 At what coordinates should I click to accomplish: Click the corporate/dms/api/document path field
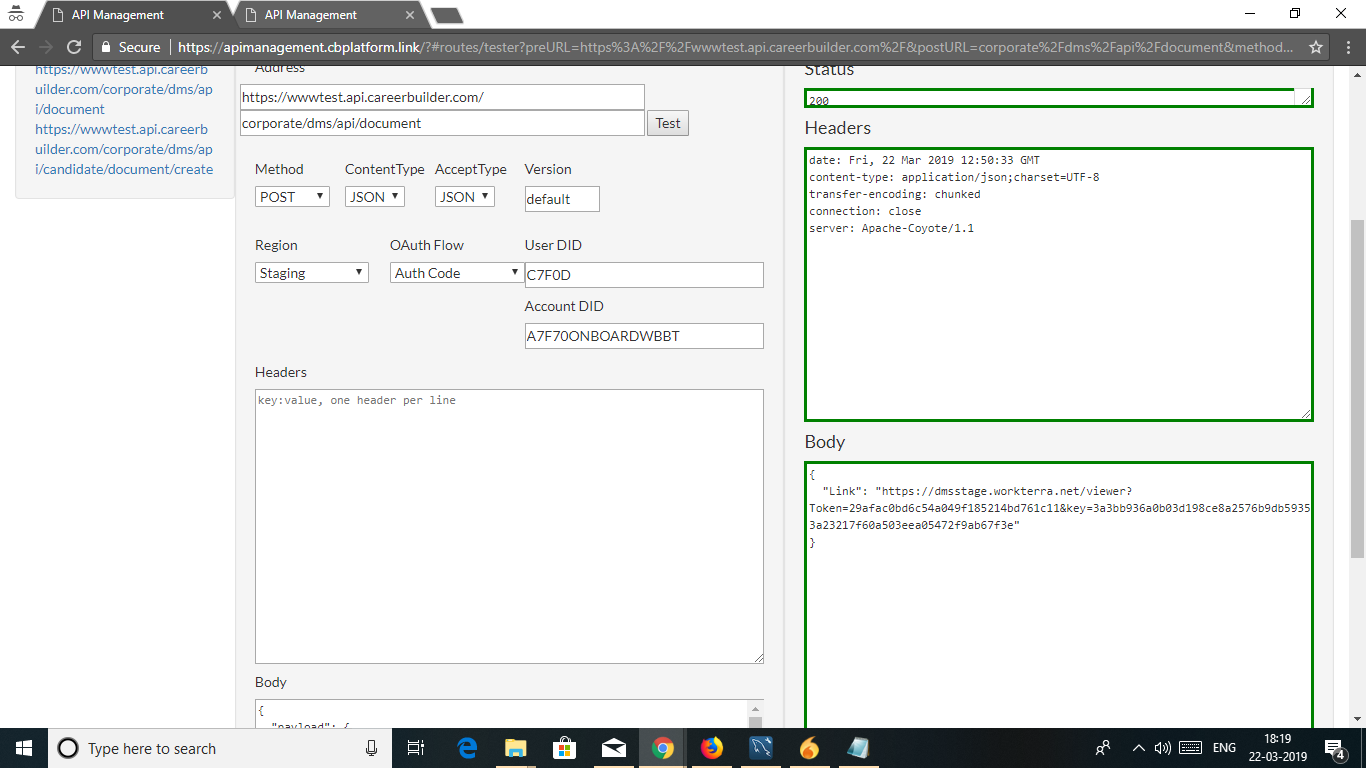(x=442, y=123)
